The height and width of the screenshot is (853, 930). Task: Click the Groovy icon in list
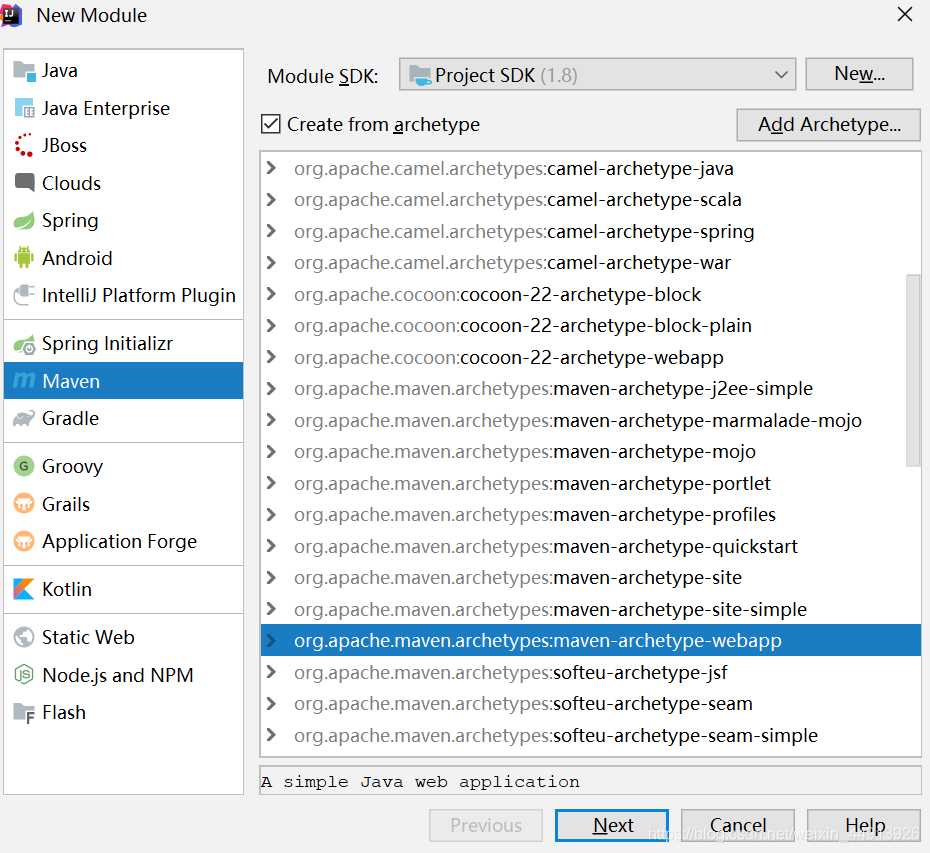(x=24, y=467)
